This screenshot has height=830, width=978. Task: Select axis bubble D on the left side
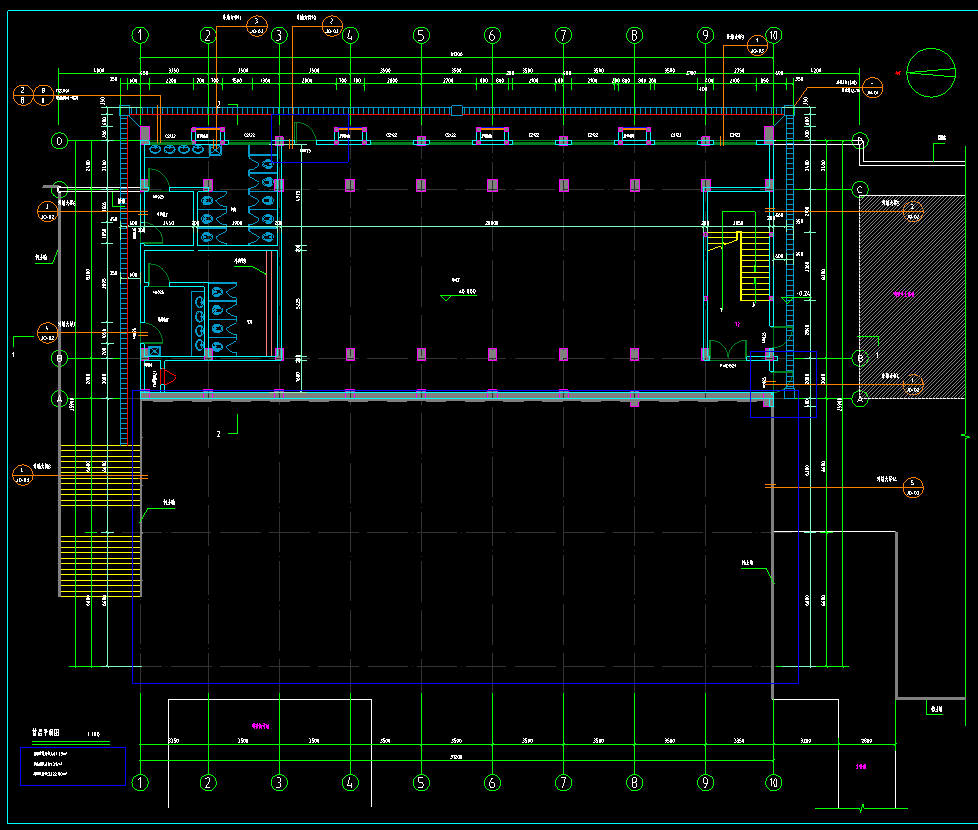(x=60, y=141)
